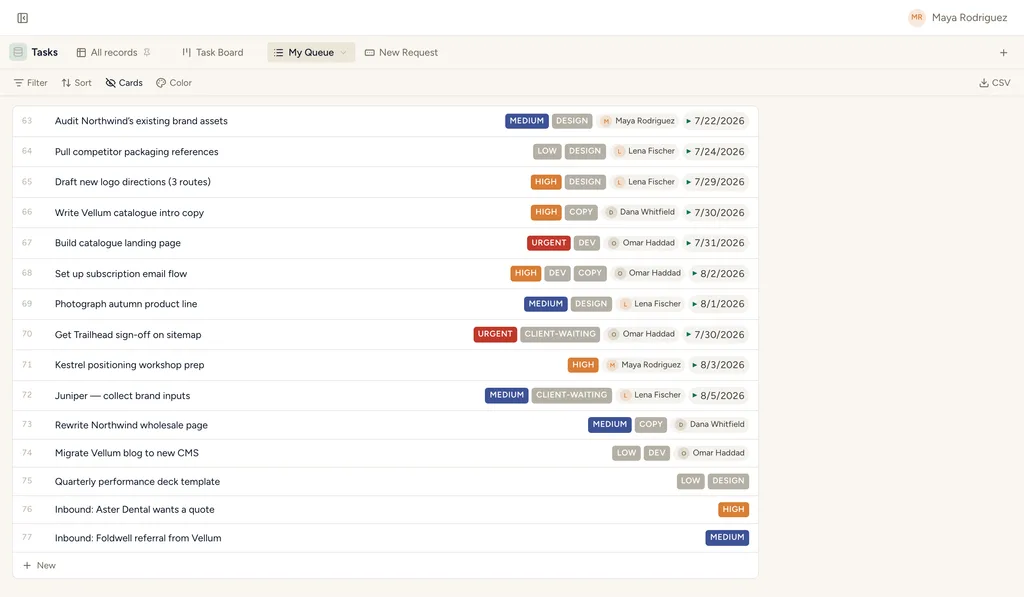Screen dimensions: 1024x597
Task: Open task Rewrite Northwind wholesale page
Action: (131, 425)
